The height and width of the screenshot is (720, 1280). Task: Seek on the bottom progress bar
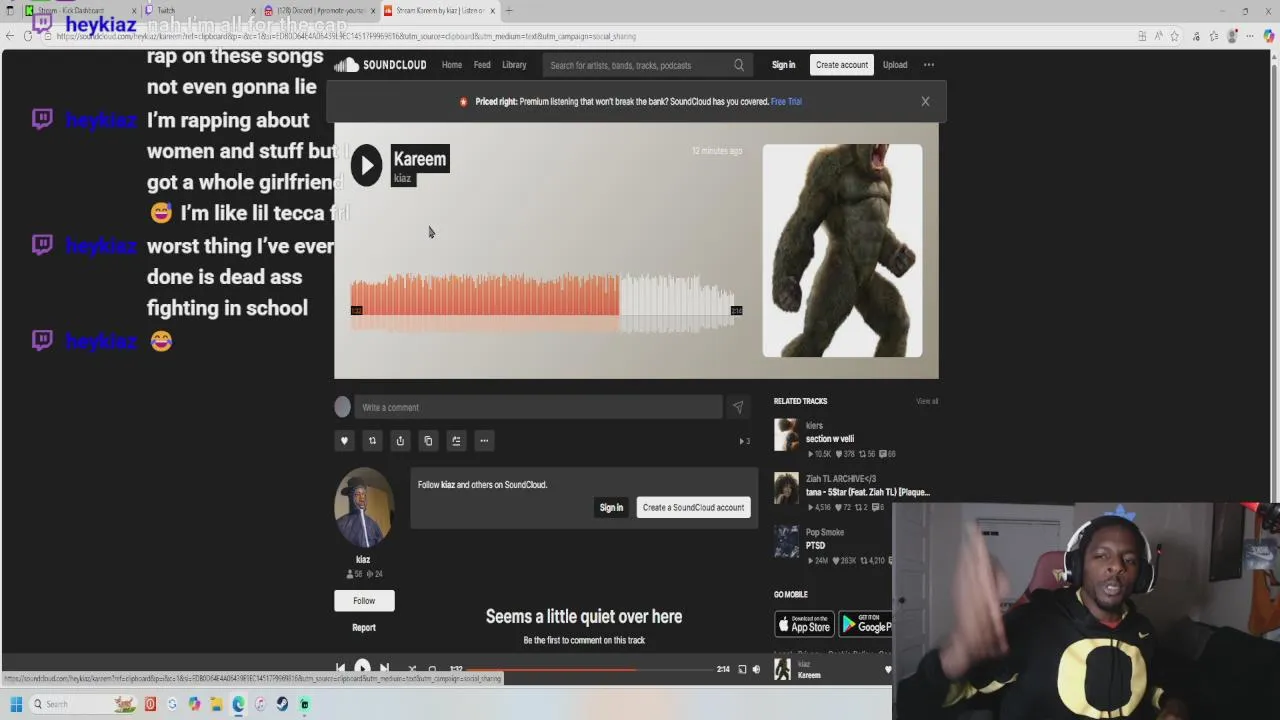[x=590, y=669]
